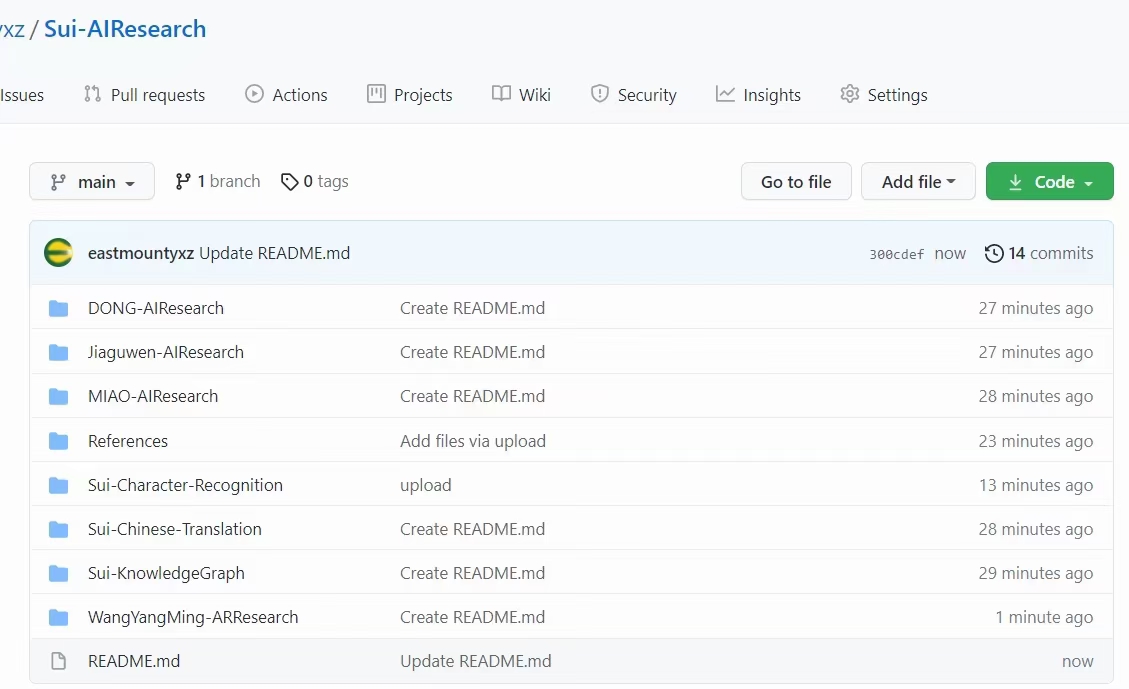Click the Sui-KnowledgeGraph folder icon
Screen dimensions: 1129x689
(x=59, y=573)
